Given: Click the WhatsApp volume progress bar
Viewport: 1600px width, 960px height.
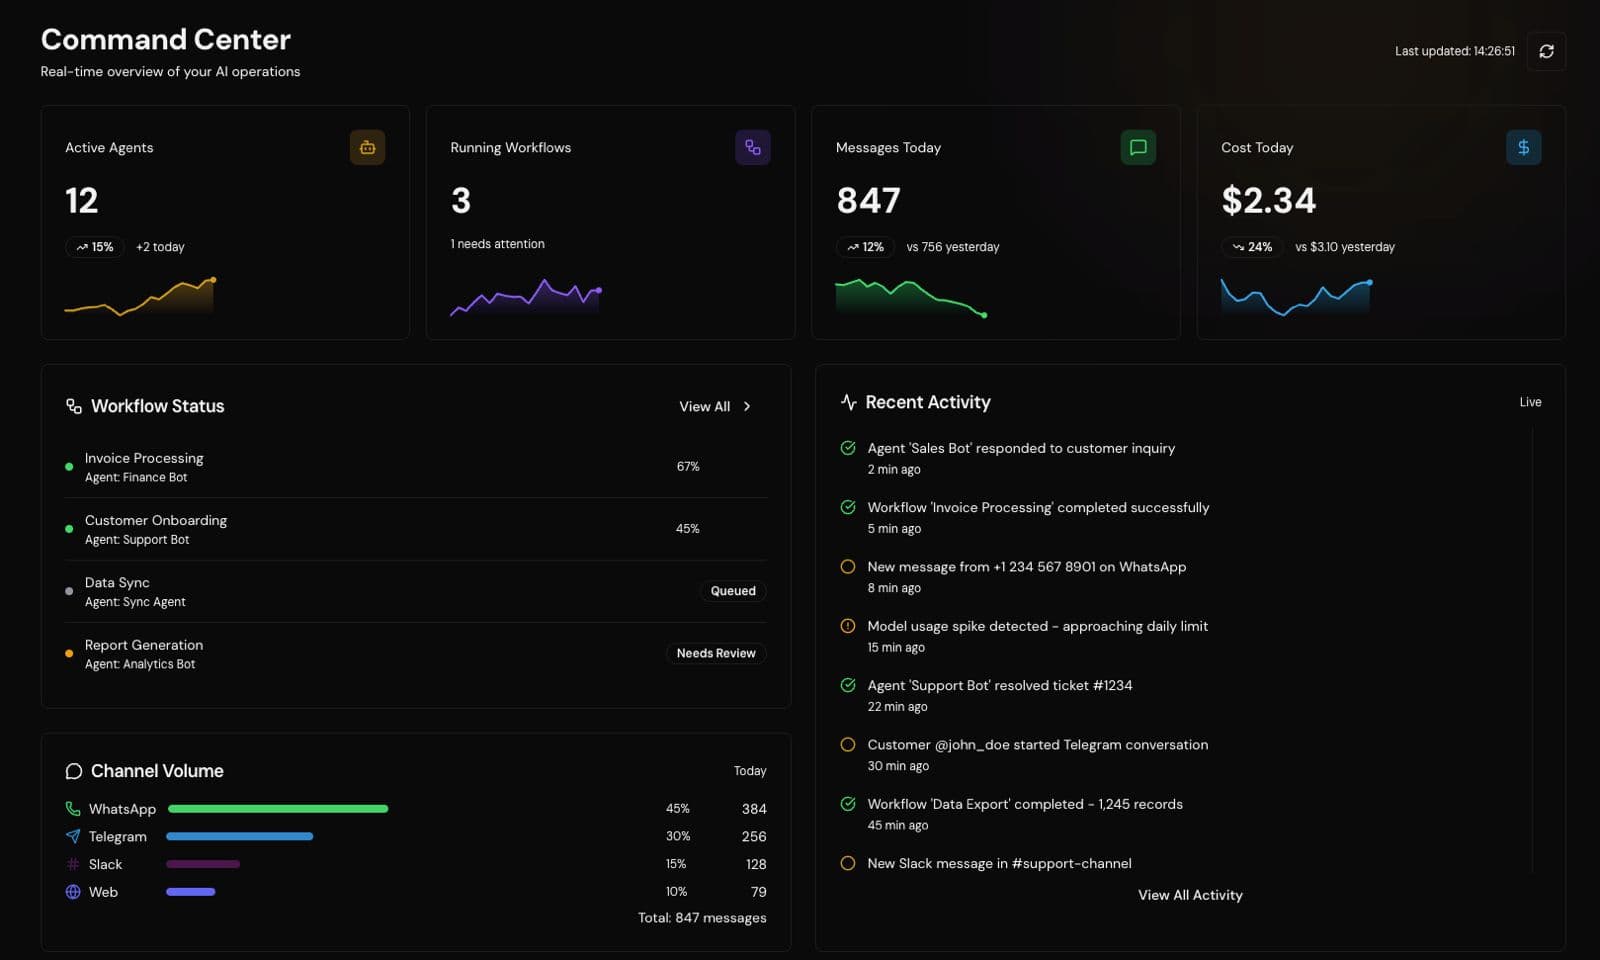Looking at the screenshot, I should pos(277,808).
